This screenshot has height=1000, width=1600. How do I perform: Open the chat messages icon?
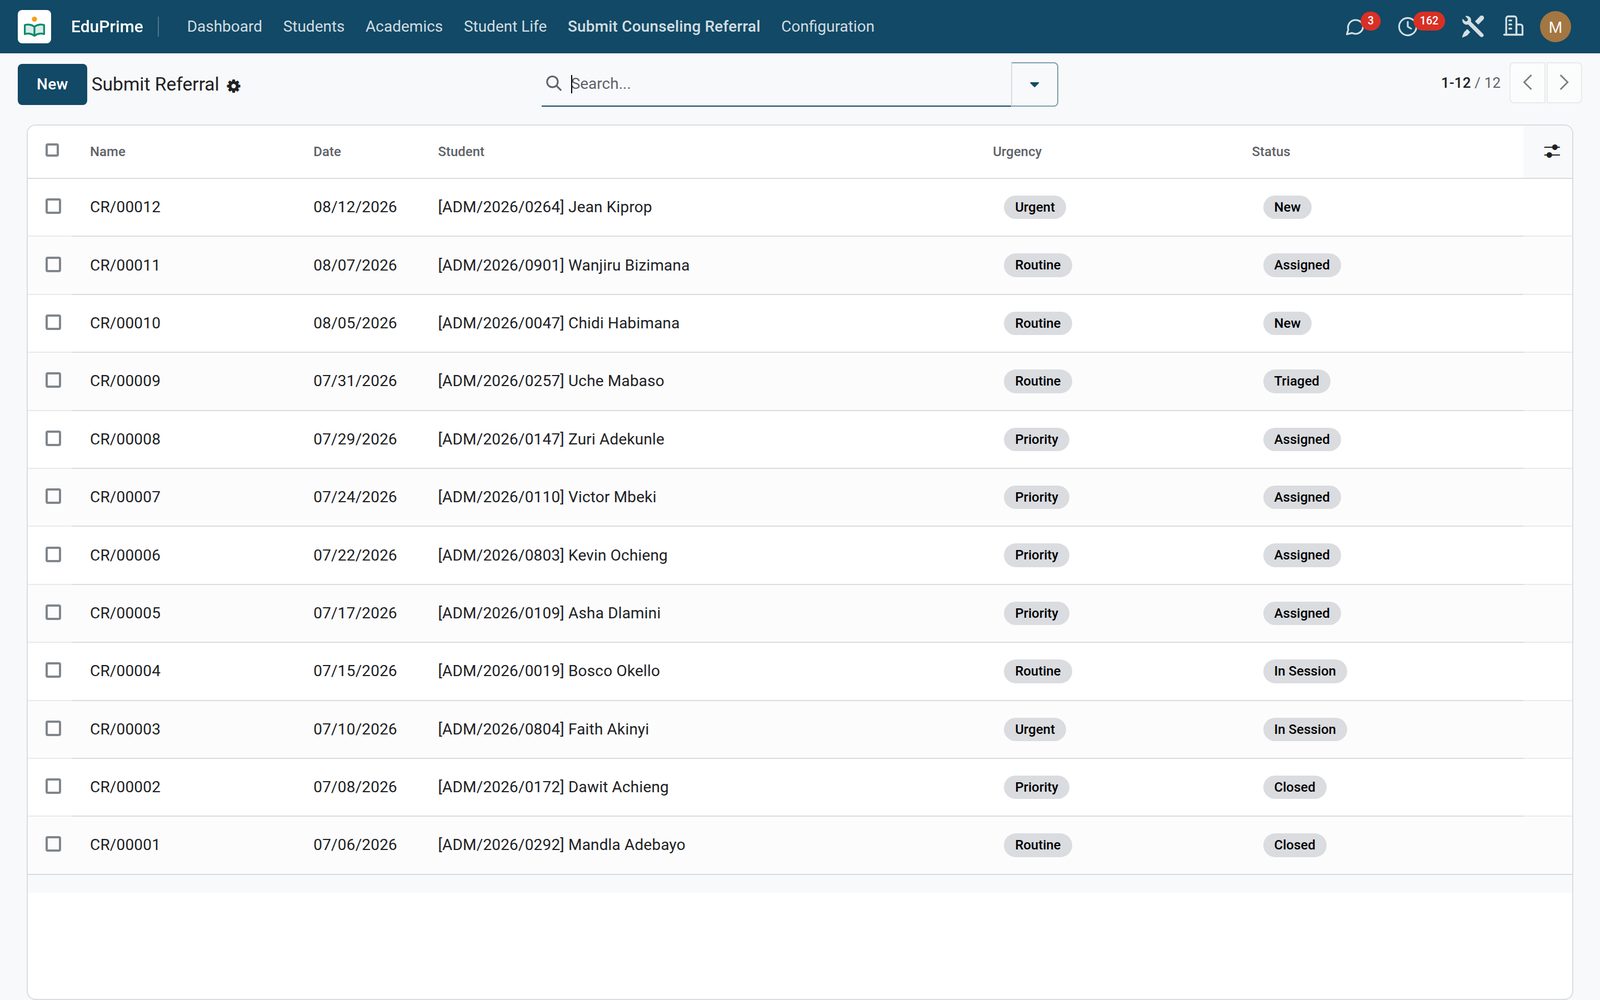(x=1355, y=27)
